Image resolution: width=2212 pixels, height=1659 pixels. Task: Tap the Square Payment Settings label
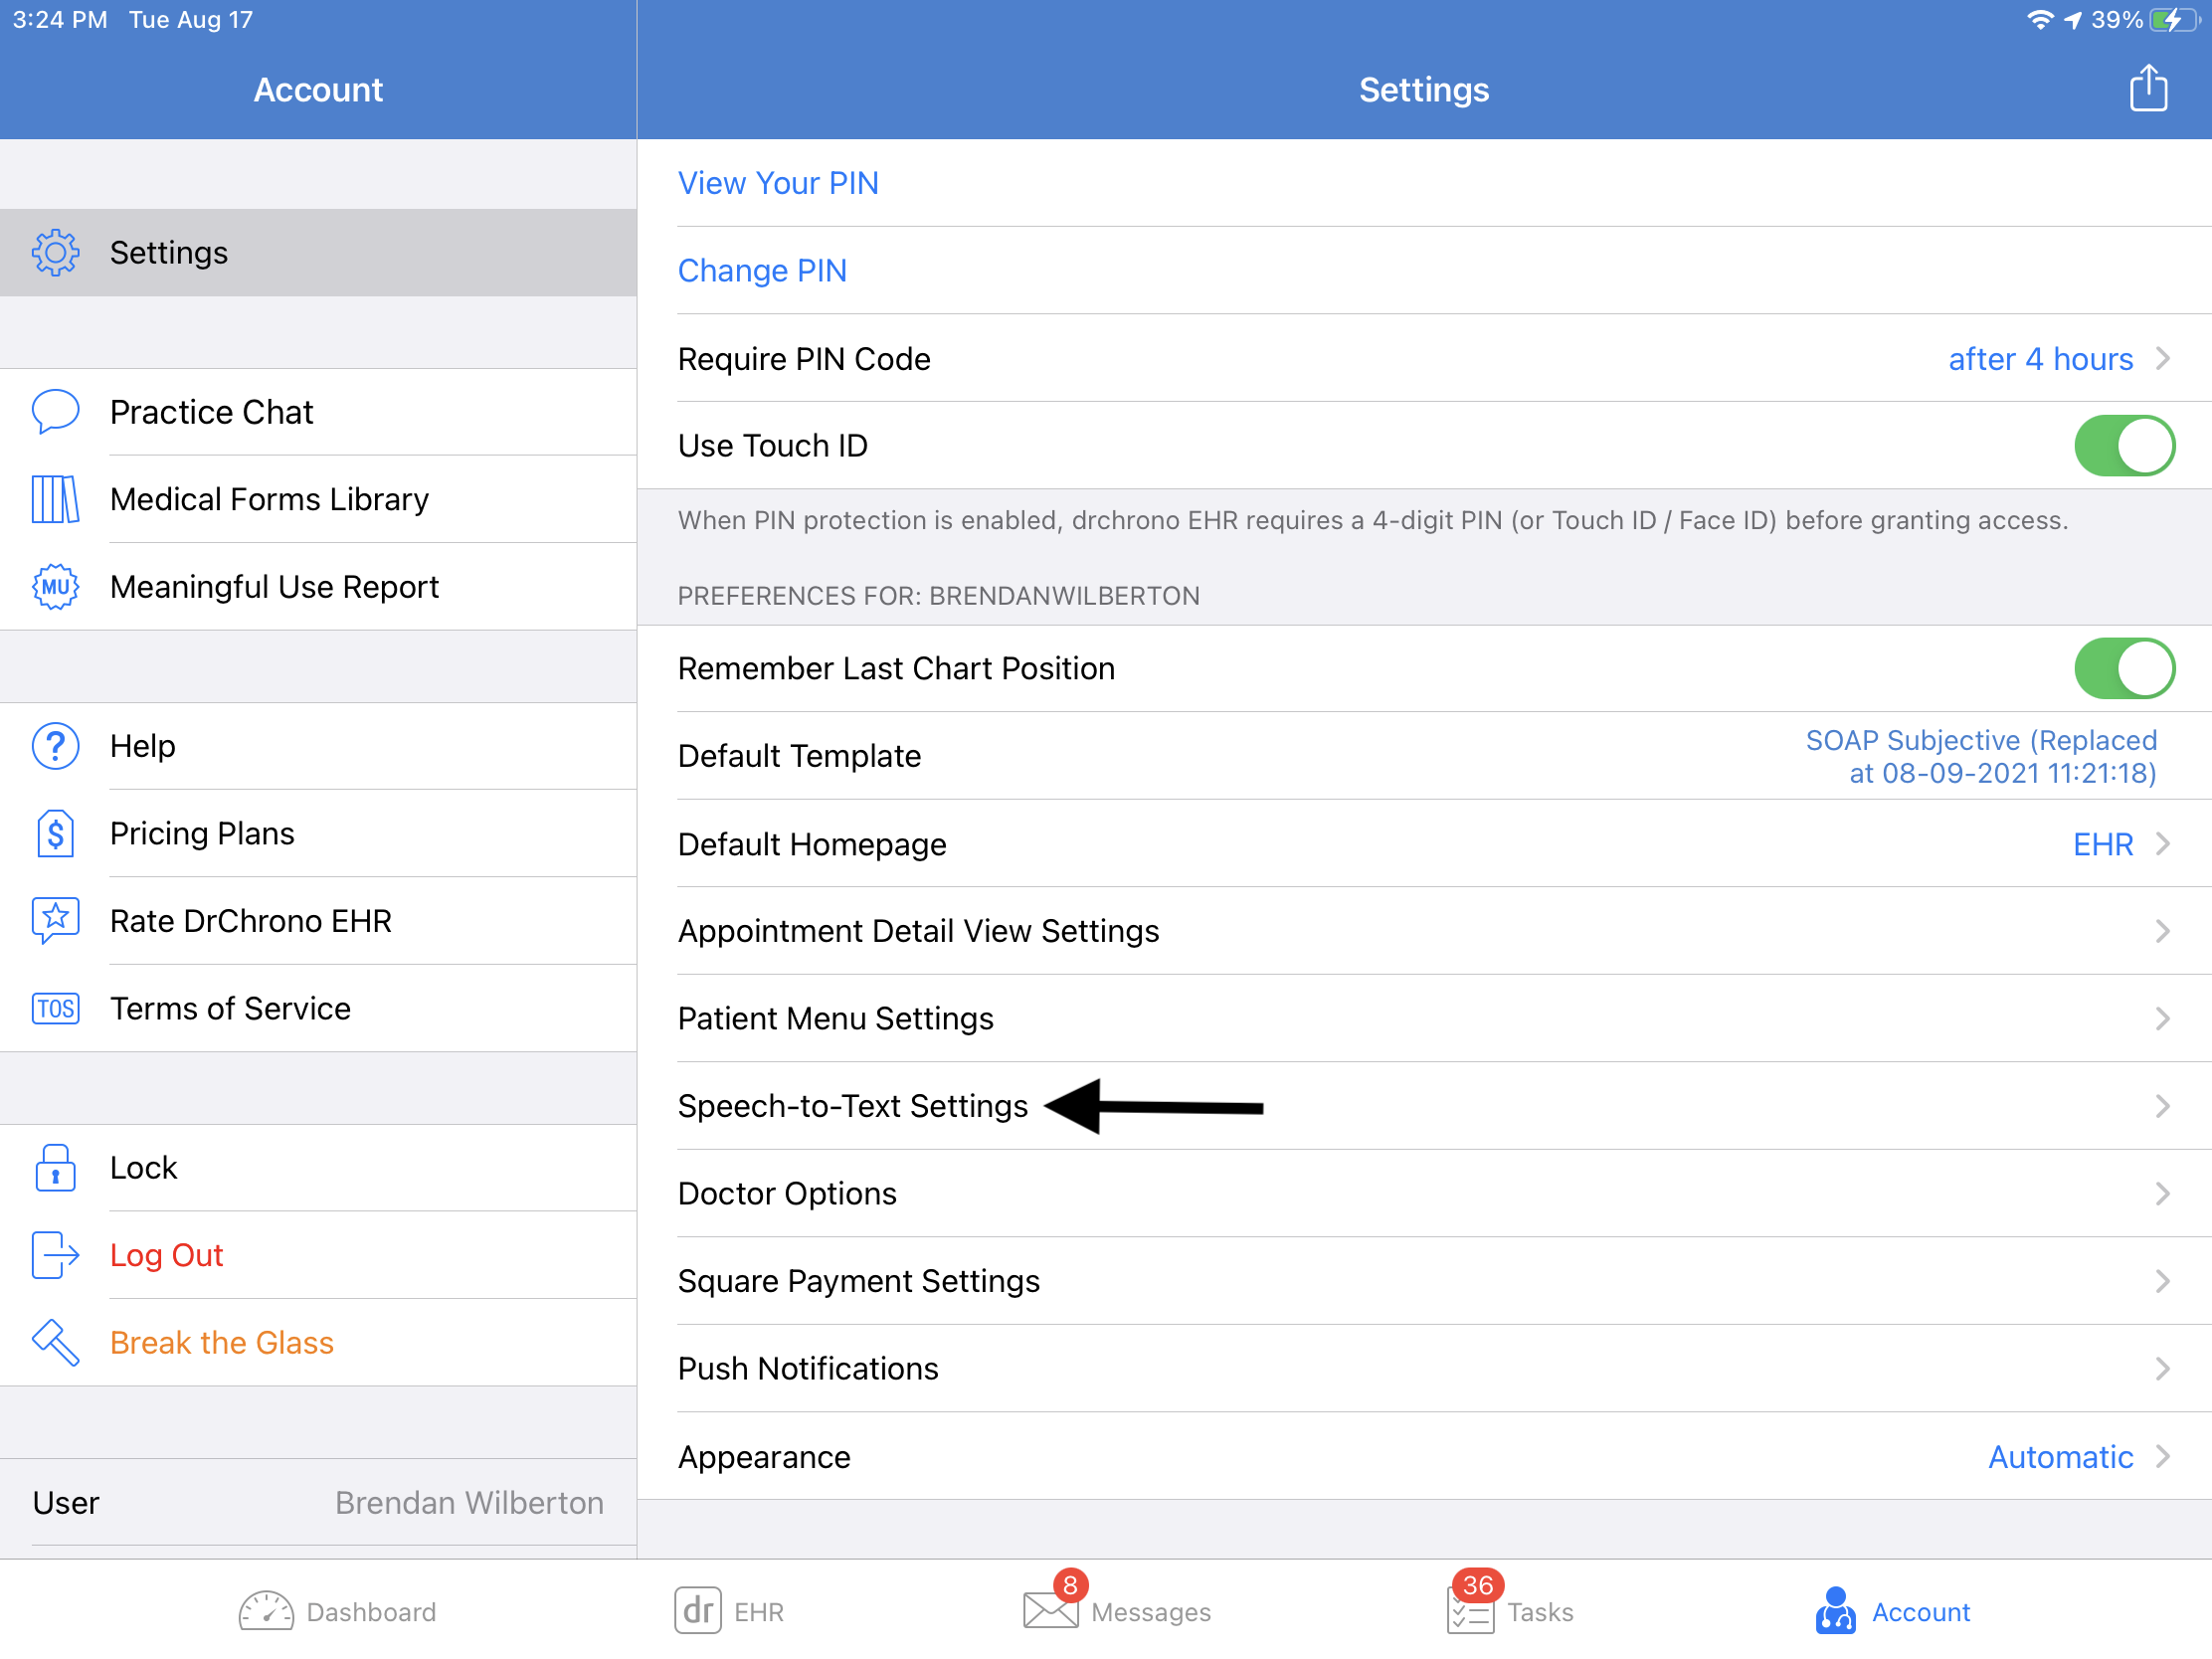pyautogui.click(x=858, y=1281)
